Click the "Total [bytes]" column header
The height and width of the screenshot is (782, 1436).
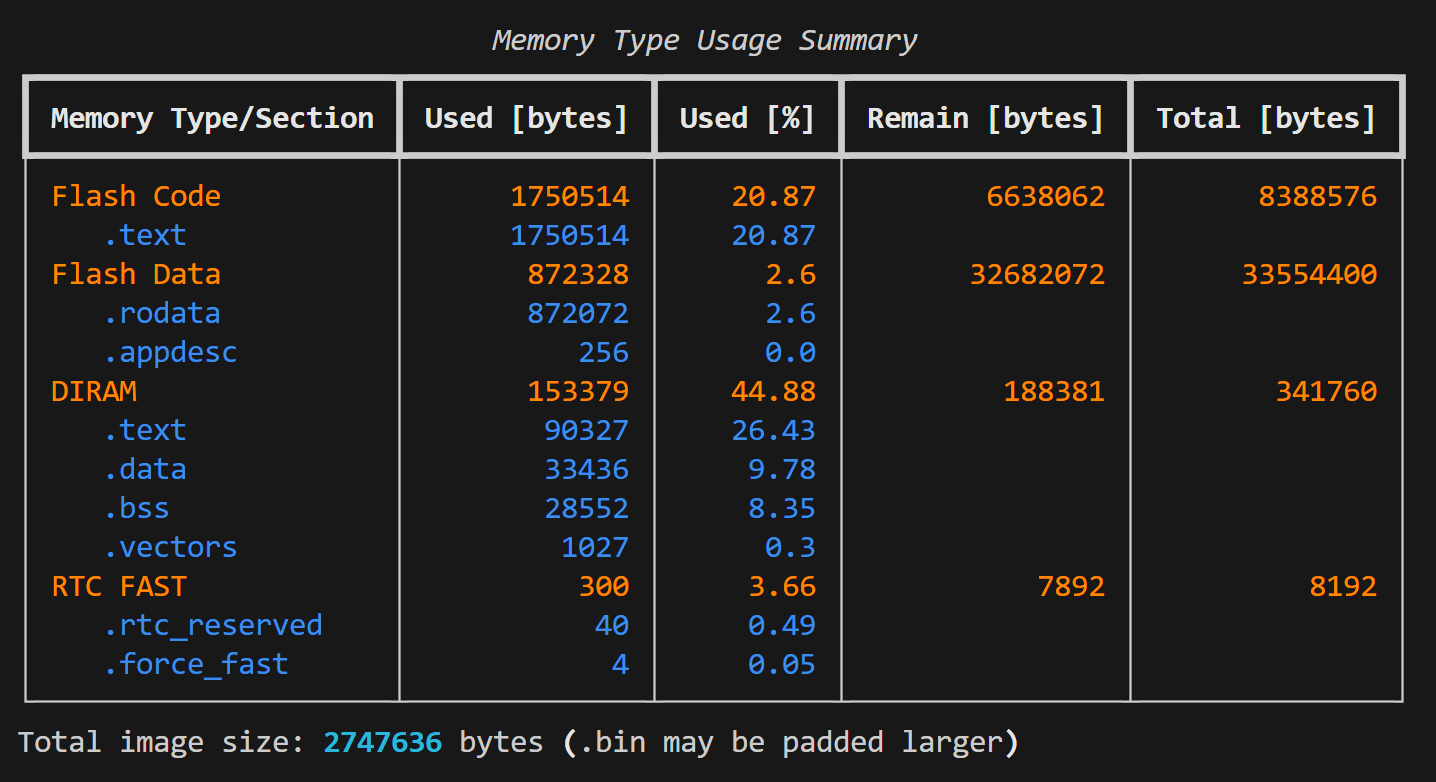1267,118
